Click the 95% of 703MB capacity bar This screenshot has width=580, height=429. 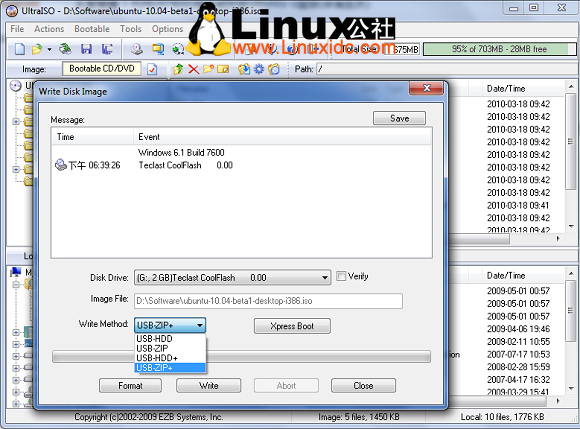499,49
